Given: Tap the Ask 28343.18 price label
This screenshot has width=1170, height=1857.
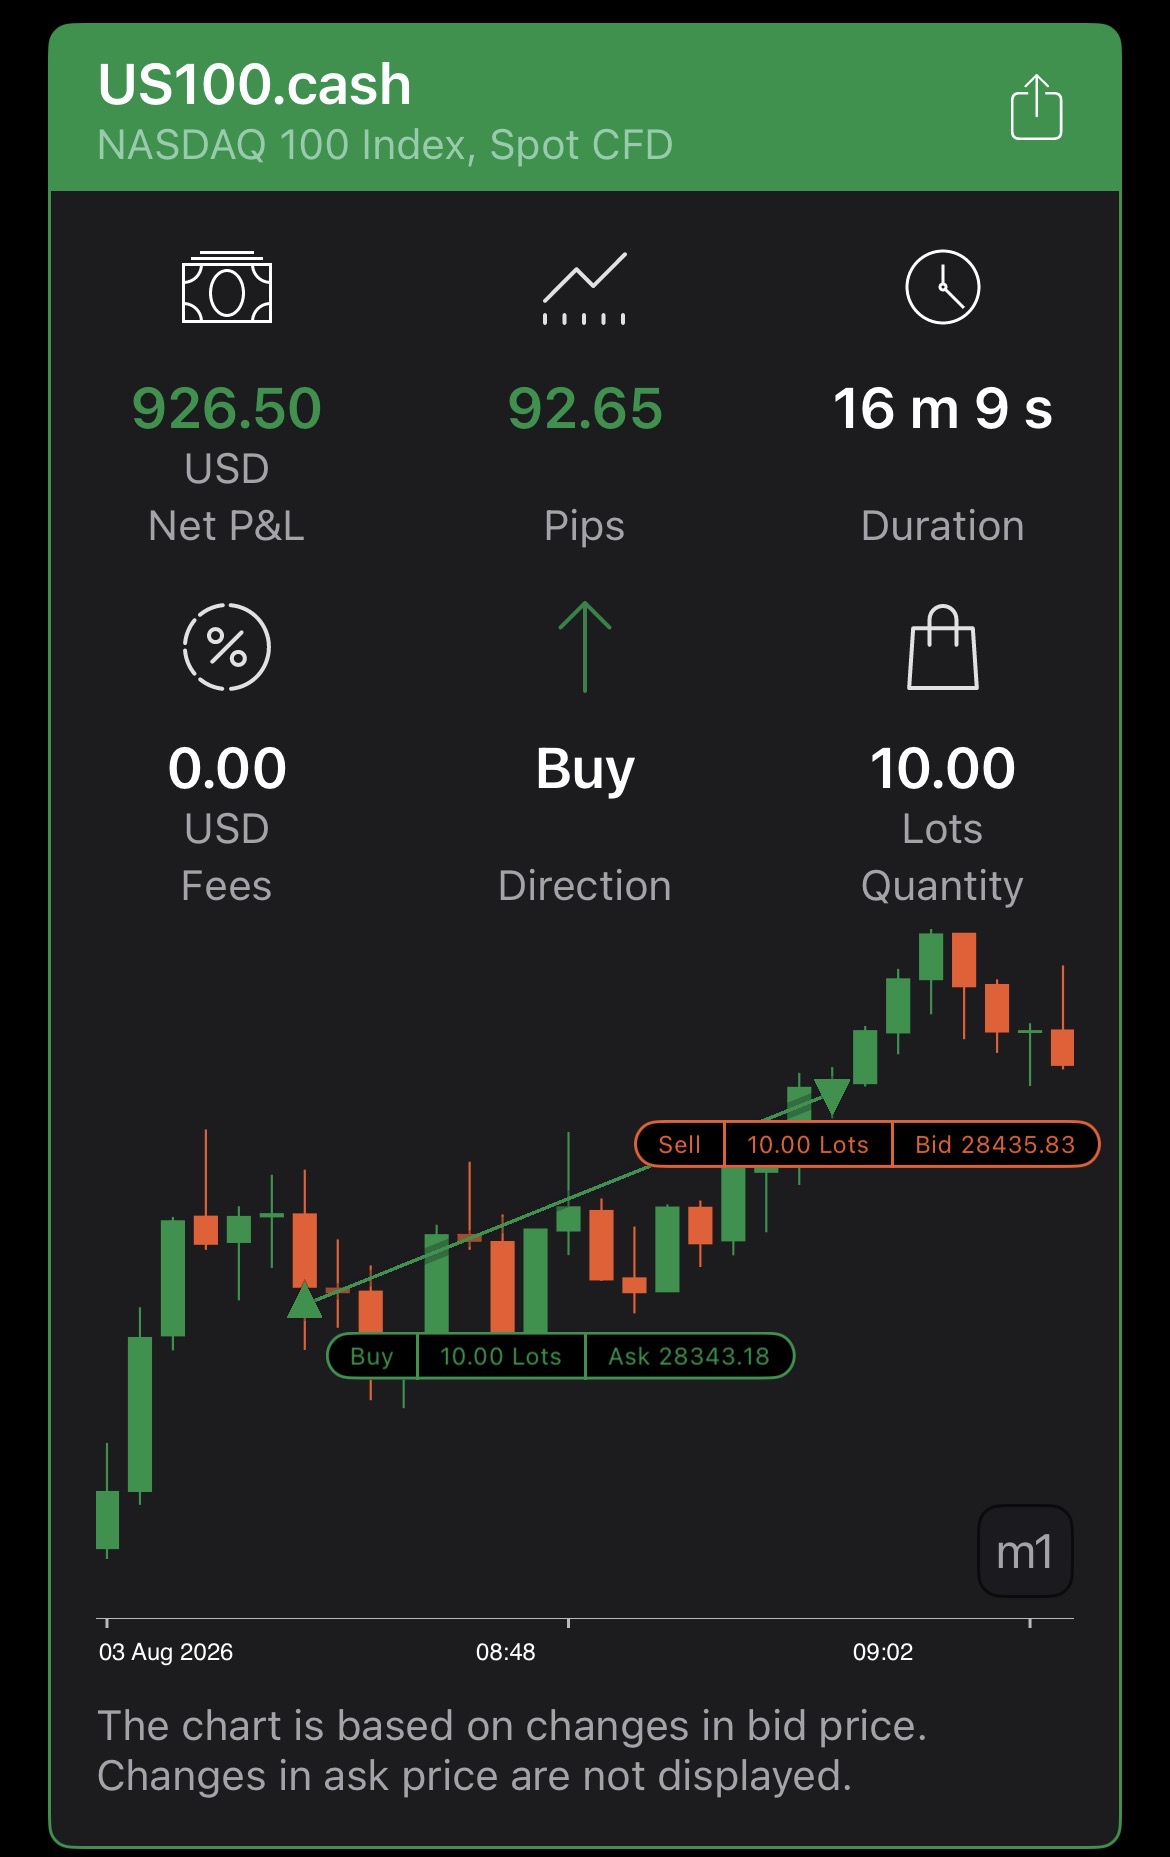Looking at the screenshot, I should [689, 1356].
